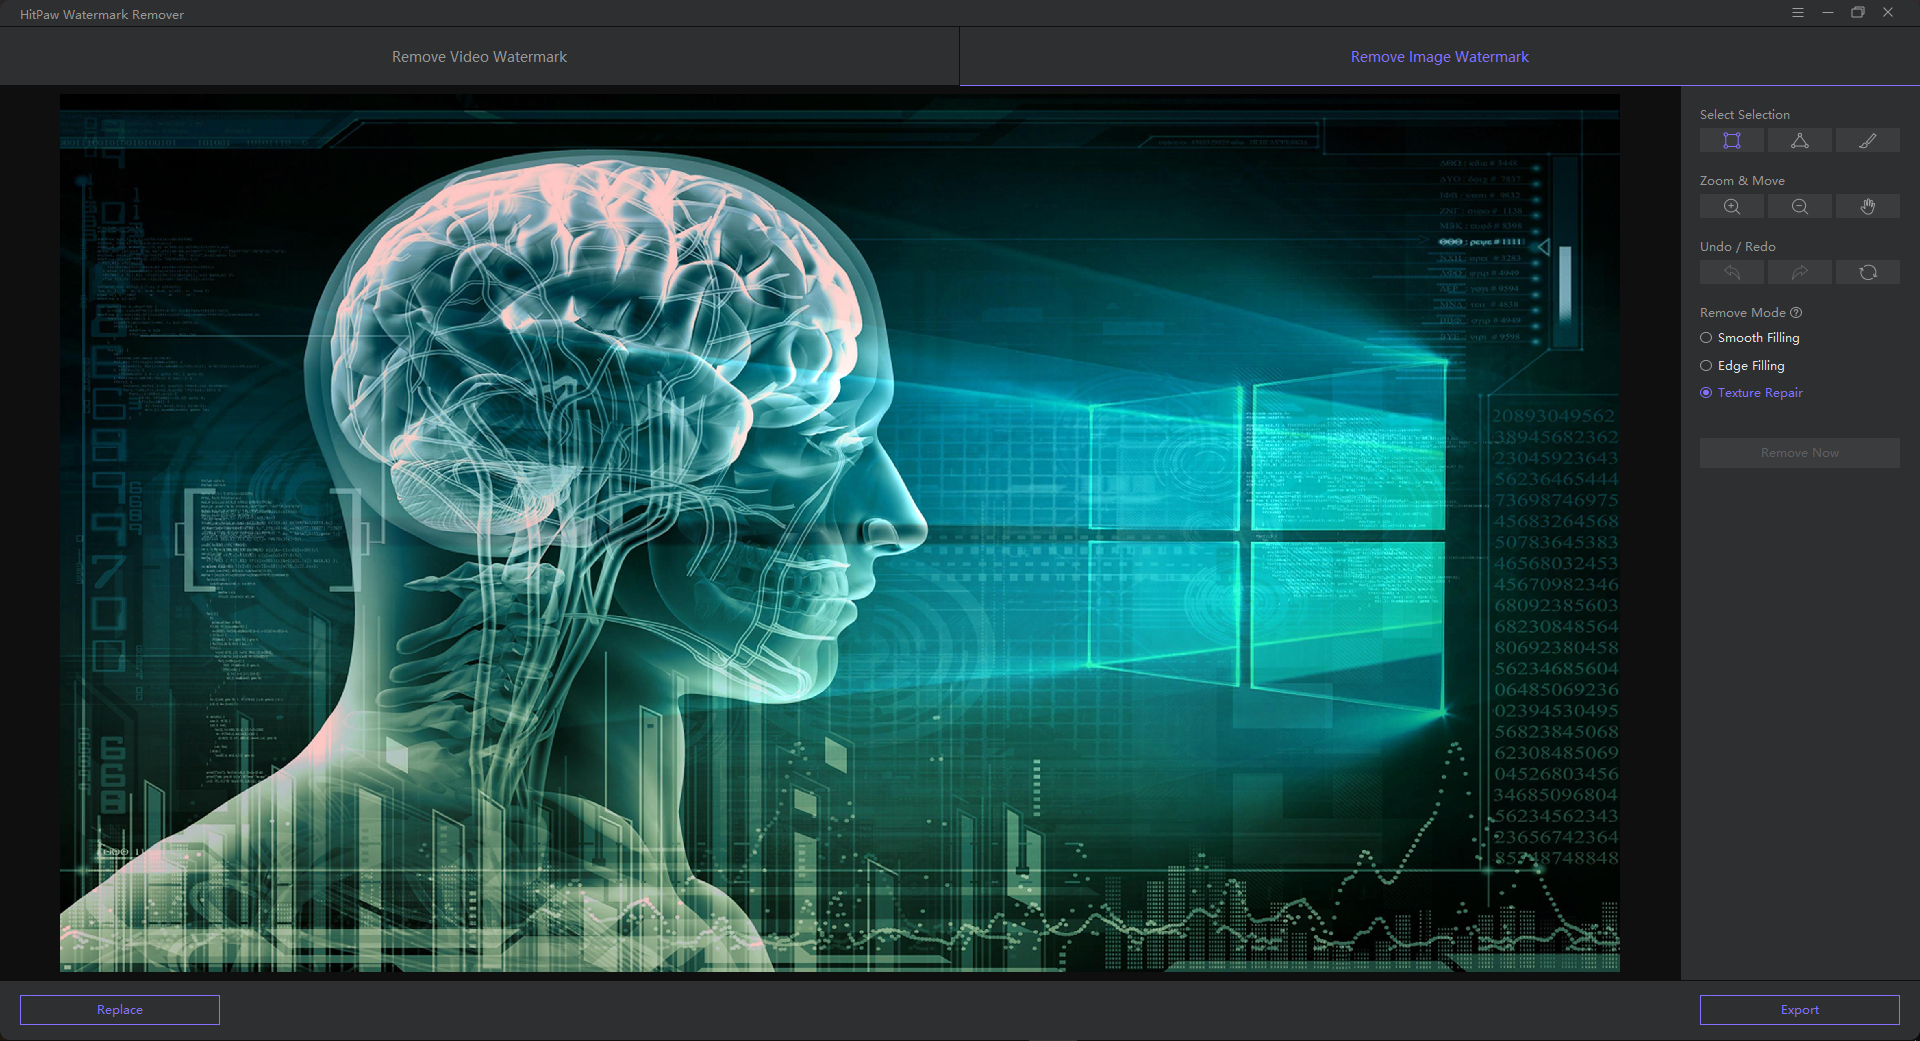The width and height of the screenshot is (1920, 1041).
Task: Click the Undo / Redo label
Action: [x=1738, y=247]
